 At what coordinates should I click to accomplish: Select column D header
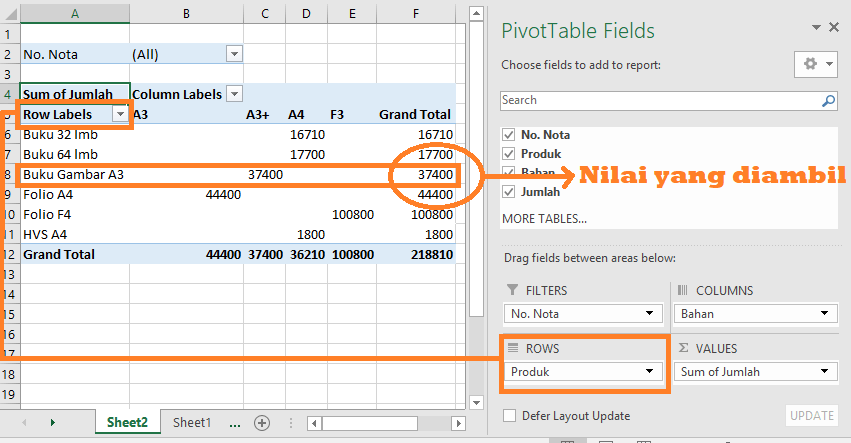point(306,14)
